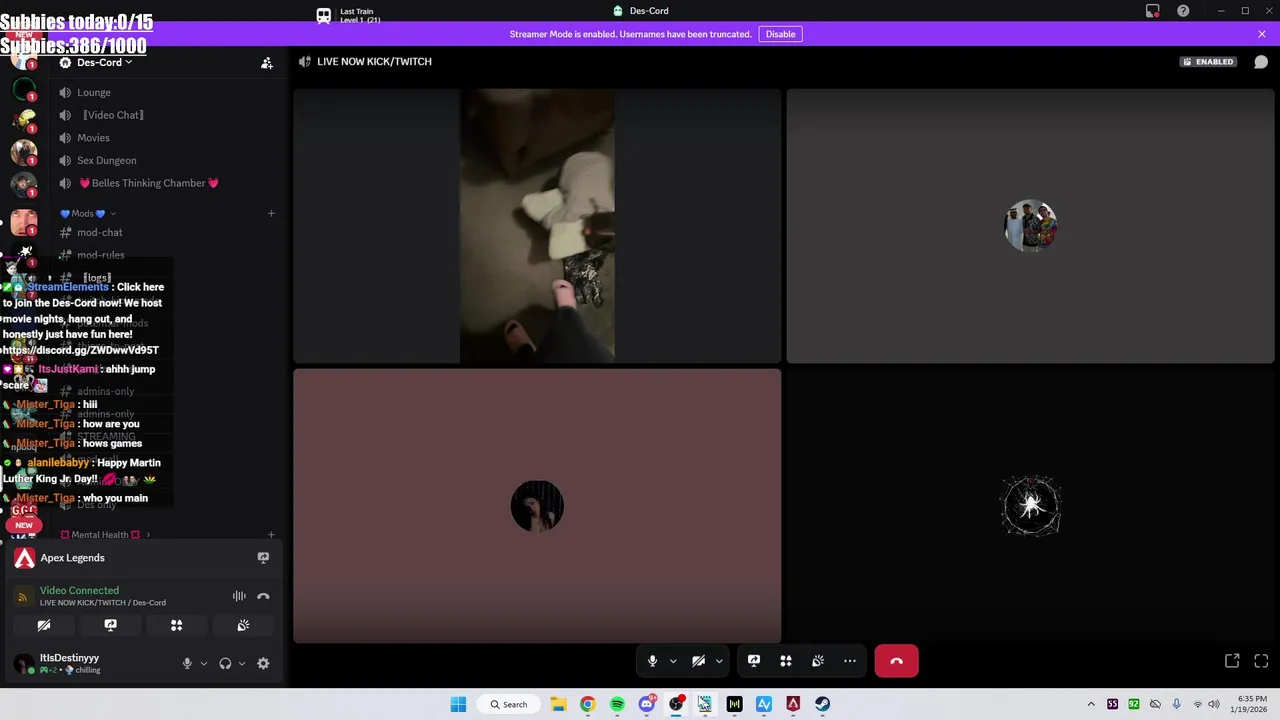Open output device options arrow

point(242,663)
